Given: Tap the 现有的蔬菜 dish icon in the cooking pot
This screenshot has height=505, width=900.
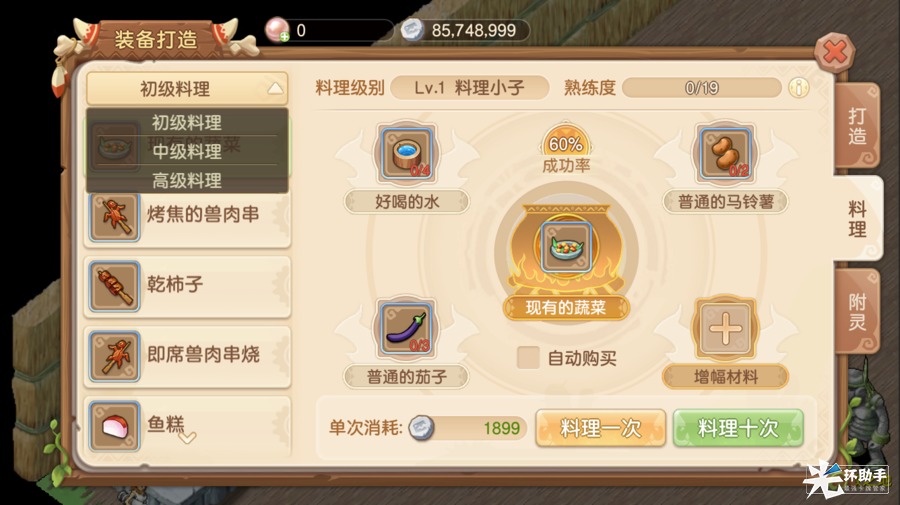Looking at the screenshot, I should point(566,247).
